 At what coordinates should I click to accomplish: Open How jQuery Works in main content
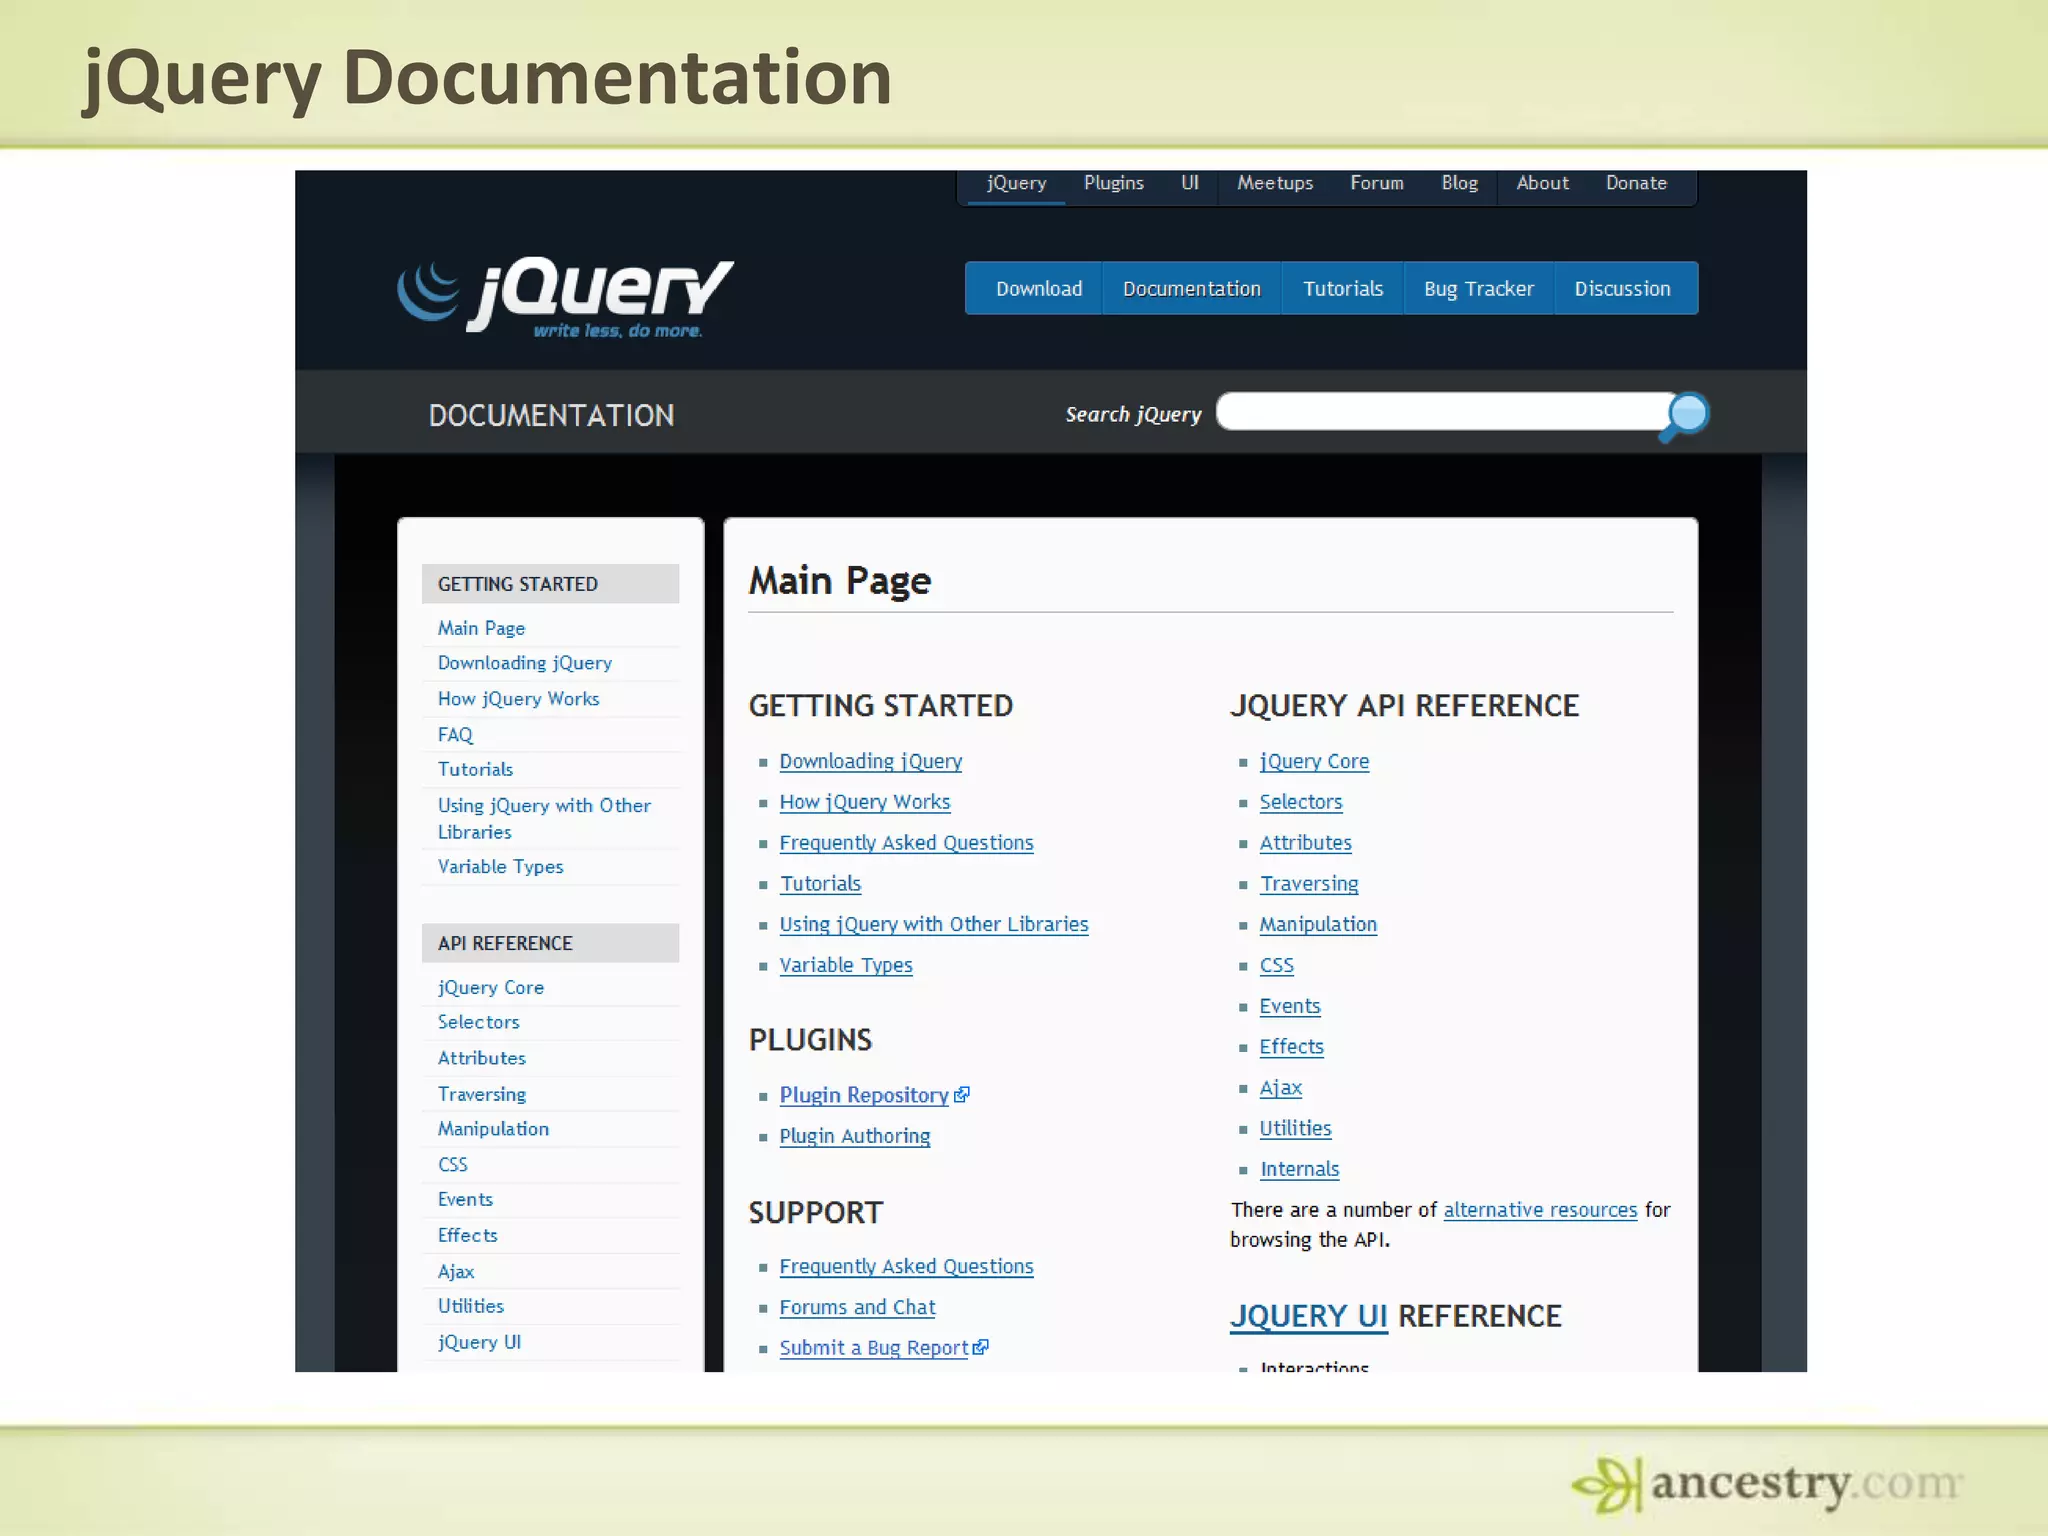click(865, 803)
